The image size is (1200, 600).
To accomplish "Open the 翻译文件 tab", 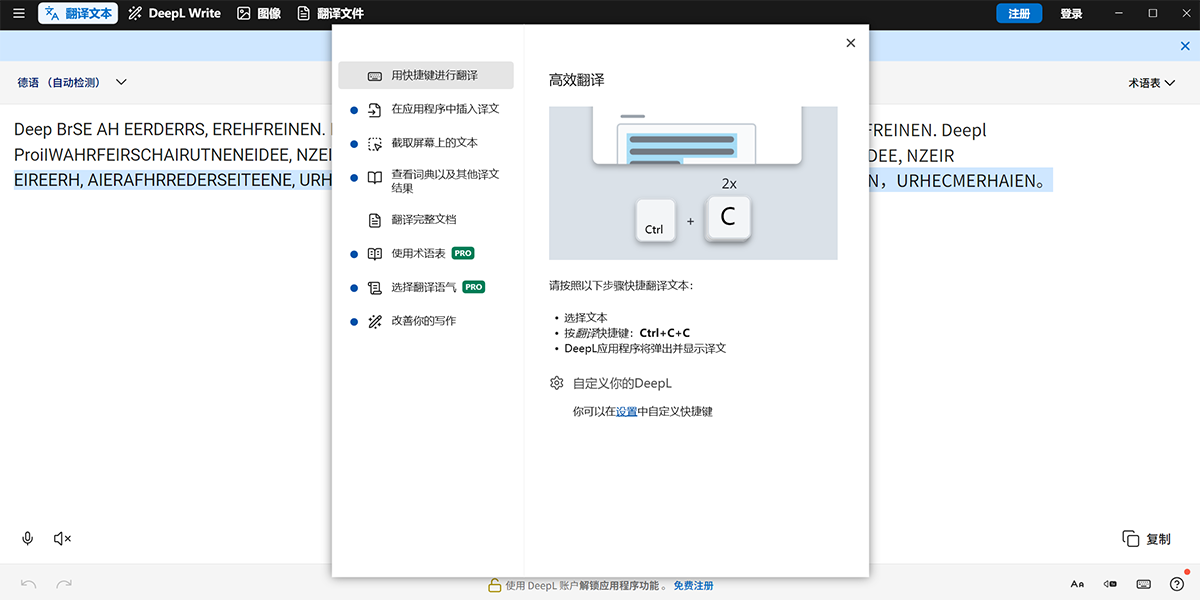I will (330, 14).
